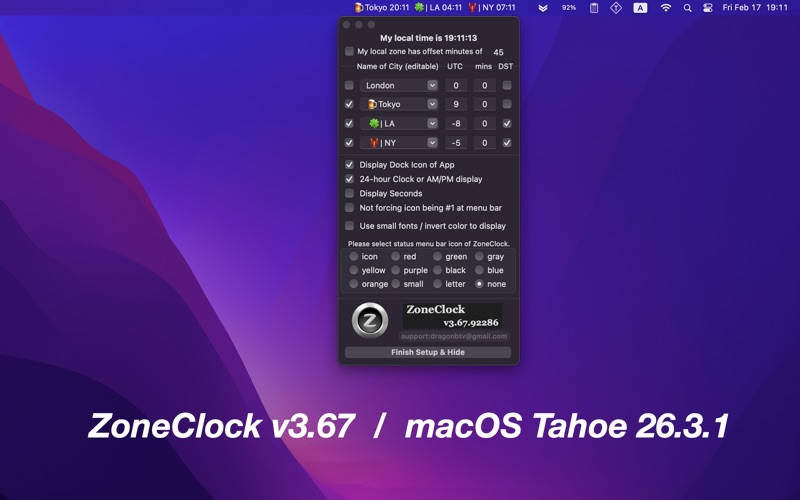
Task: Click the input source A icon
Action: click(x=640, y=8)
